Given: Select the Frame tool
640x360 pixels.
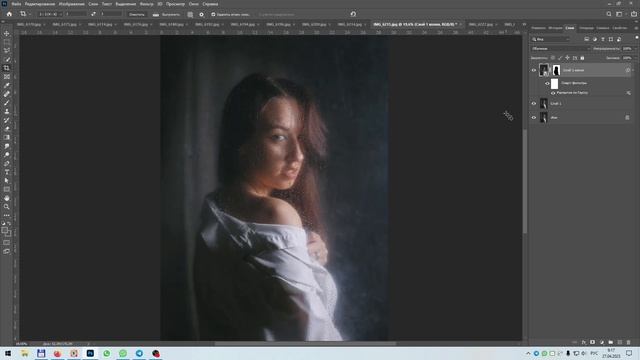Looking at the screenshot, I should (x=7, y=77).
